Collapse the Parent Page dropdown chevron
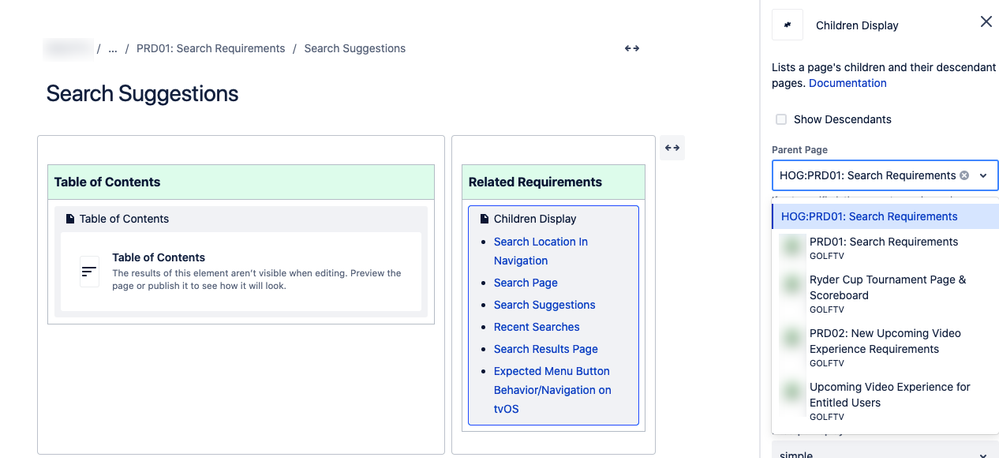Image resolution: width=999 pixels, height=458 pixels. pos(983,175)
